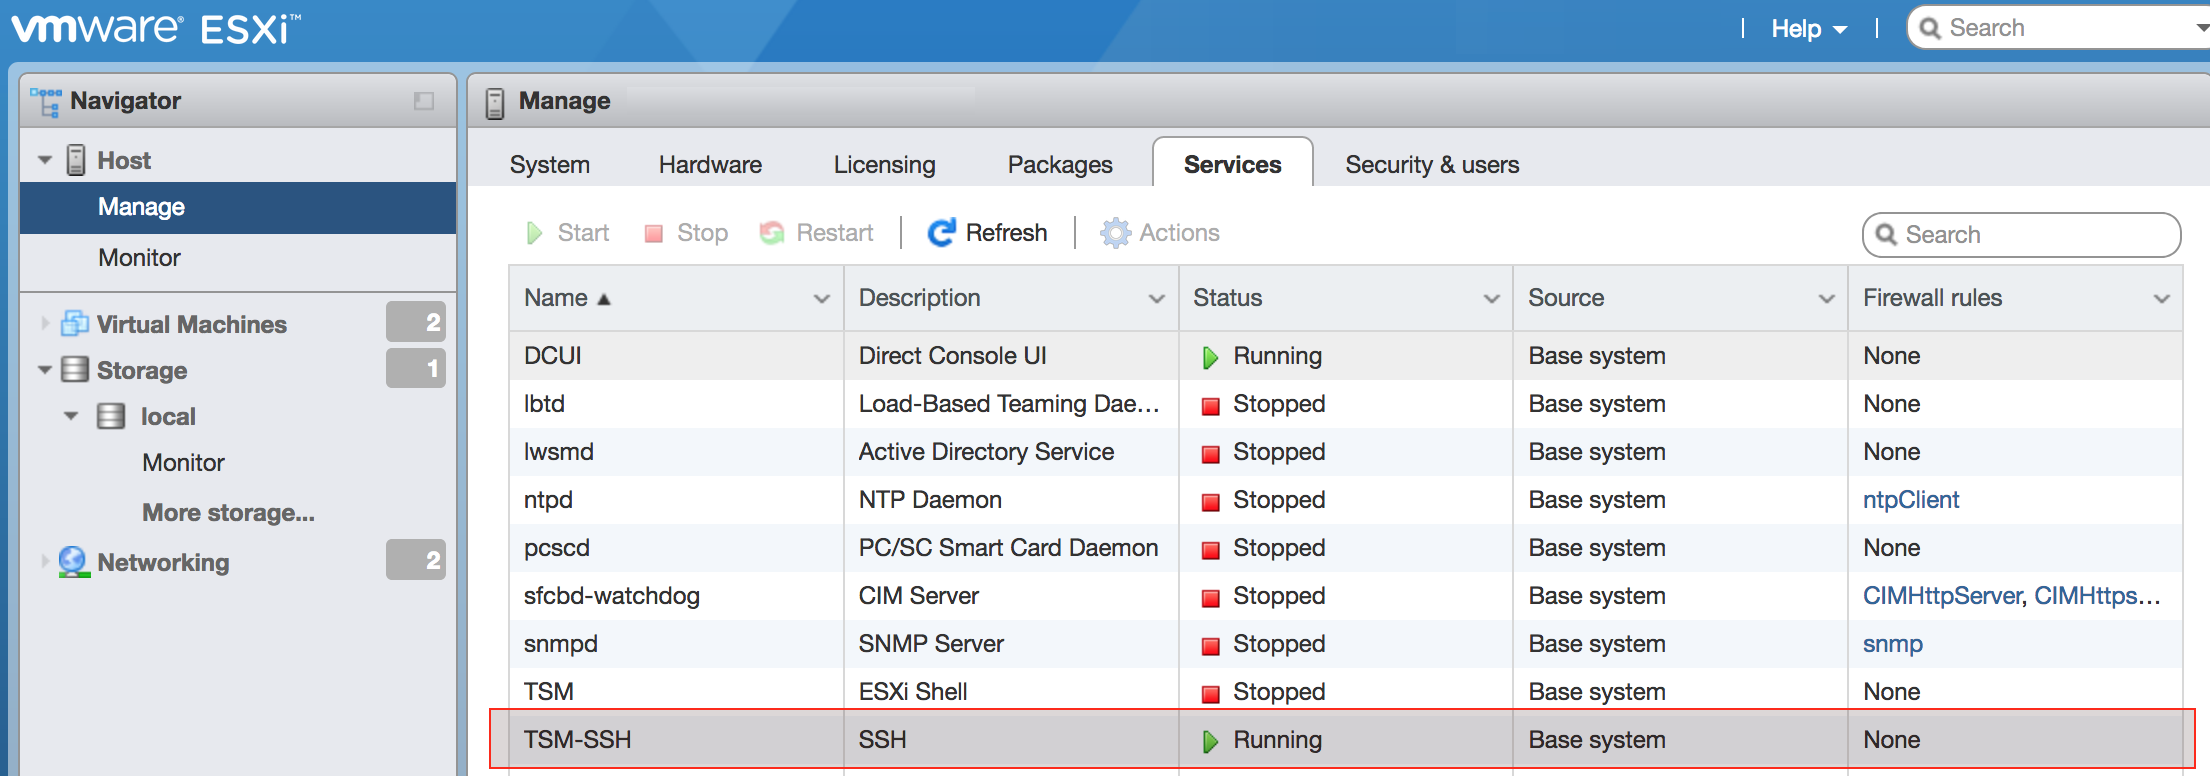Open the snmp firewall rule link
2210x776 pixels.
(1893, 643)
